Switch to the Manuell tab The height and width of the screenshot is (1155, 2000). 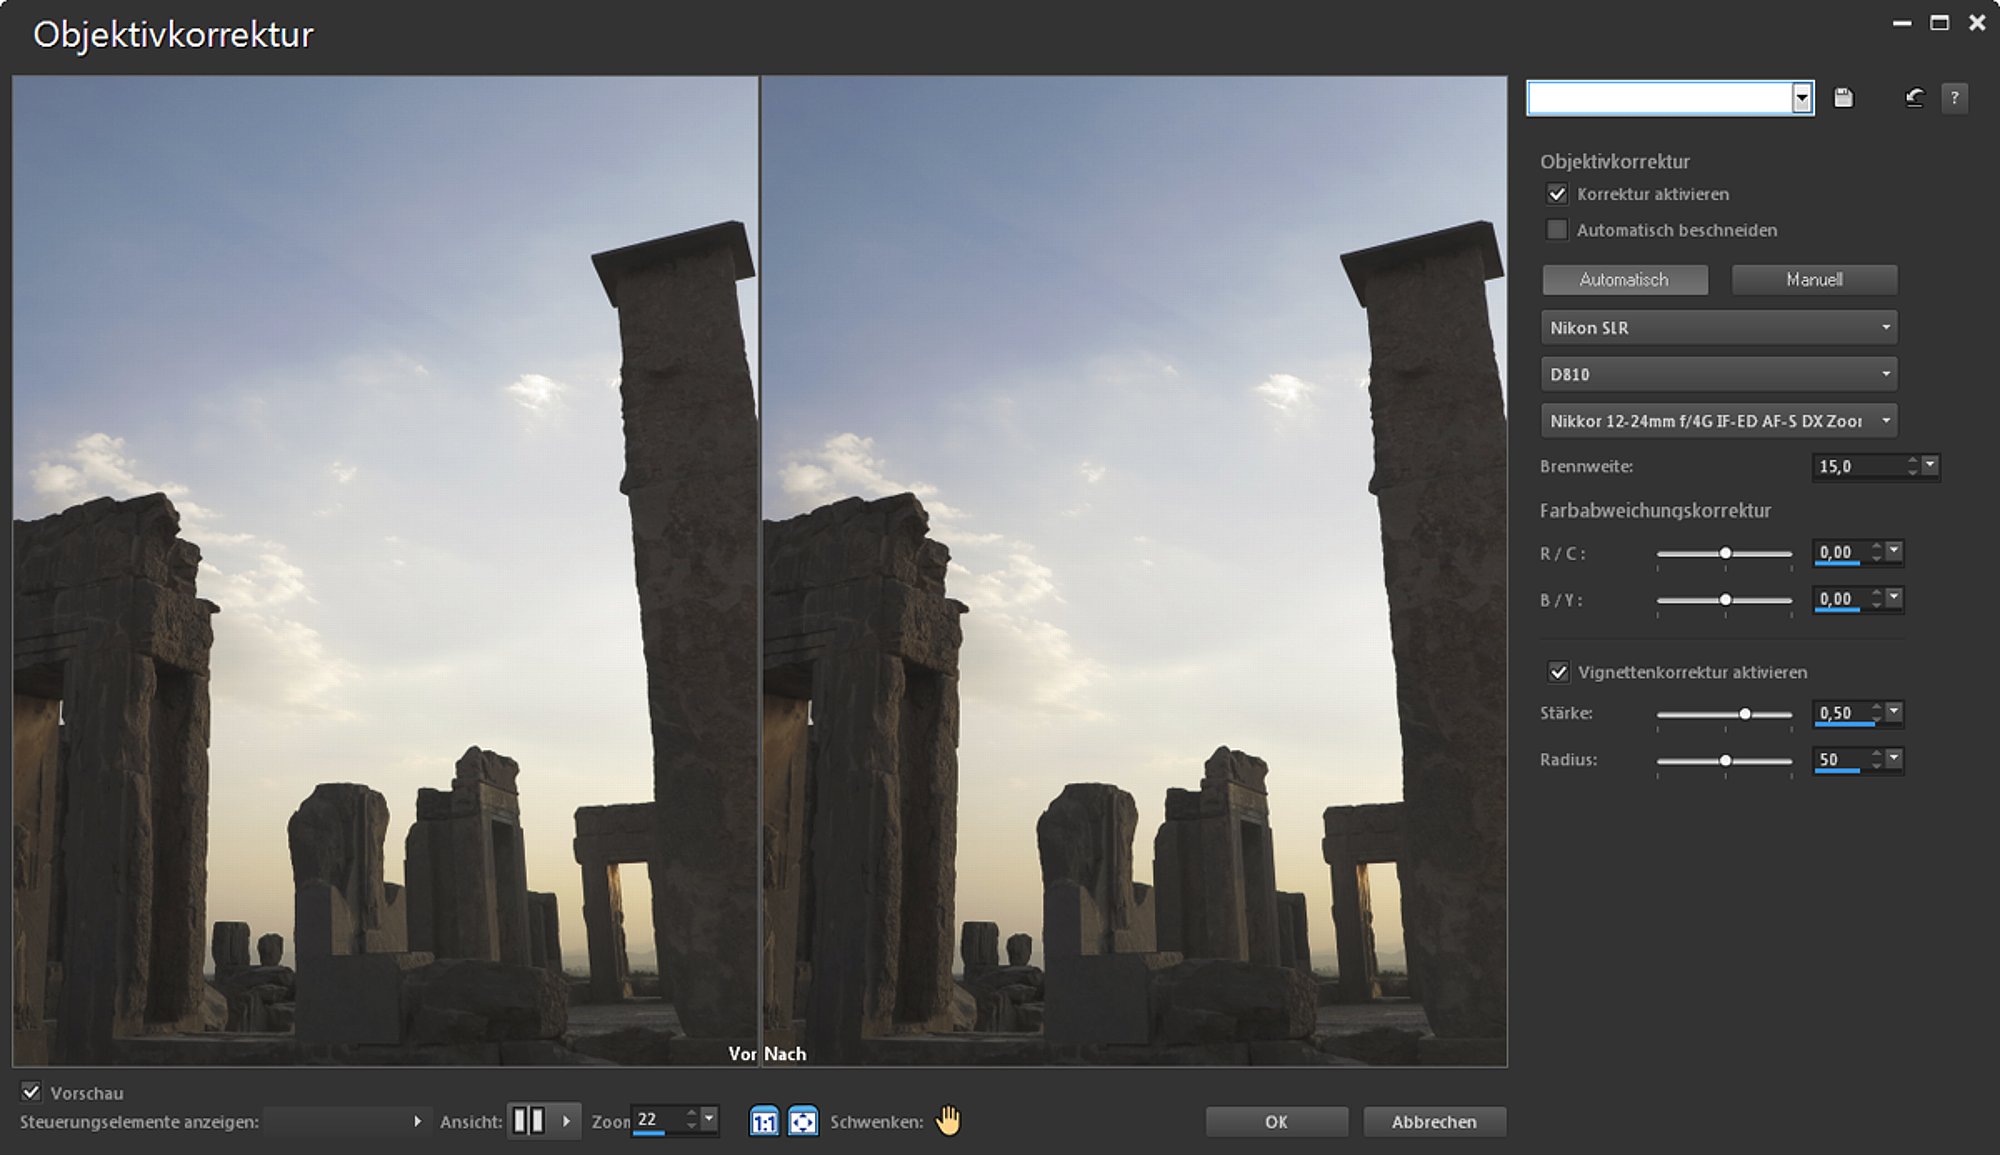[x=1814, y=280]
